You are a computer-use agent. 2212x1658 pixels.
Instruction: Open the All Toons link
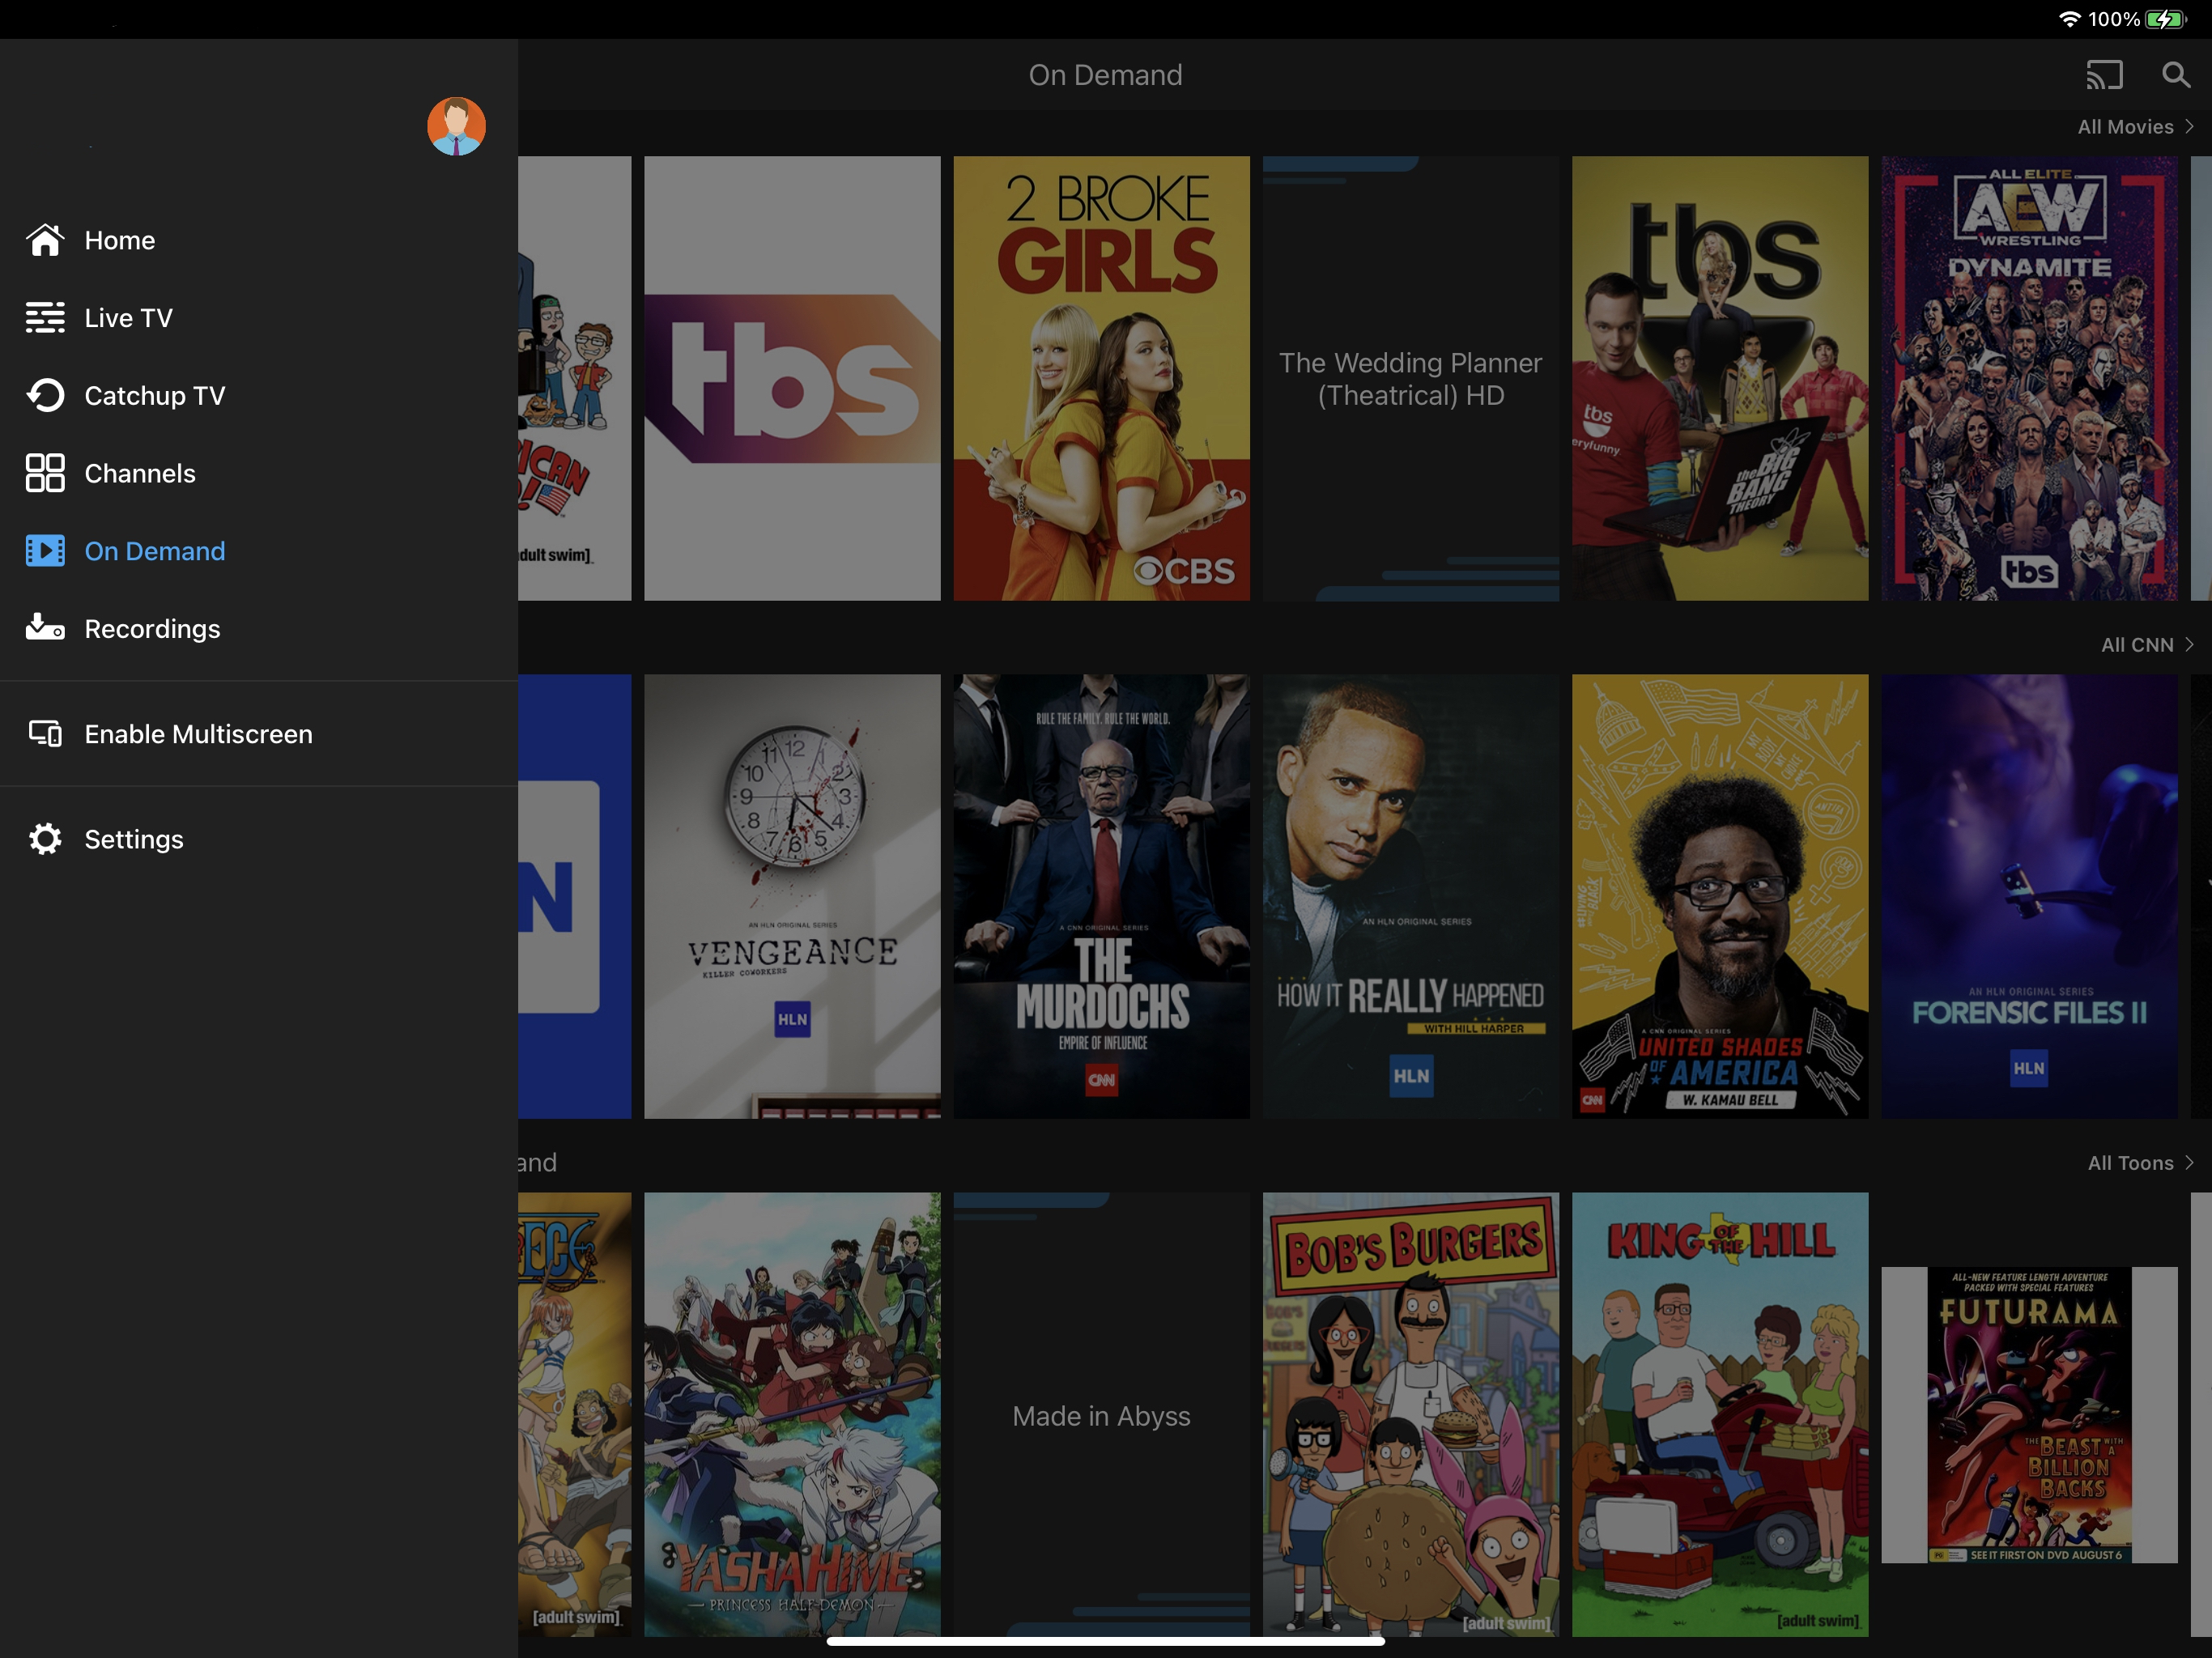pyautogui.click(x=2130, y=1163)
